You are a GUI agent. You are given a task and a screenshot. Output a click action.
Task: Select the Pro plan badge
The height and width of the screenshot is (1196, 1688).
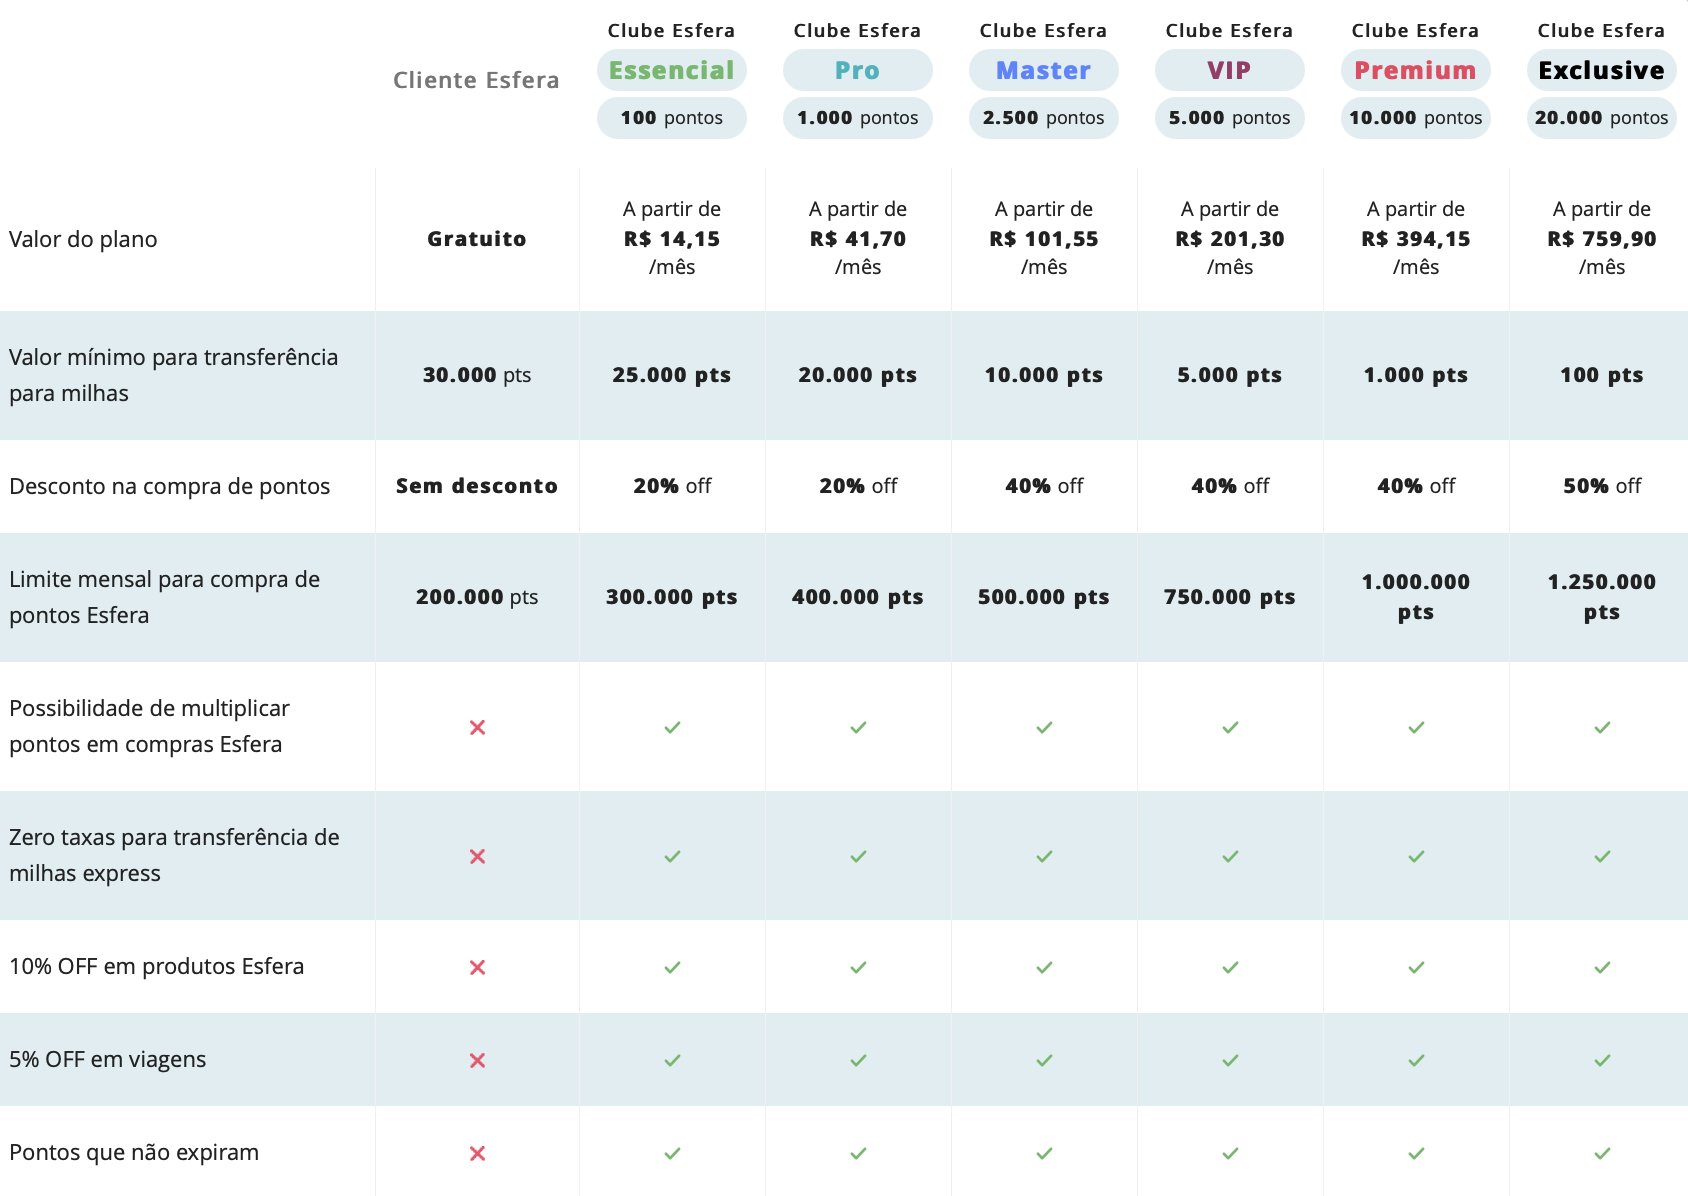click(x=858, y=70)
